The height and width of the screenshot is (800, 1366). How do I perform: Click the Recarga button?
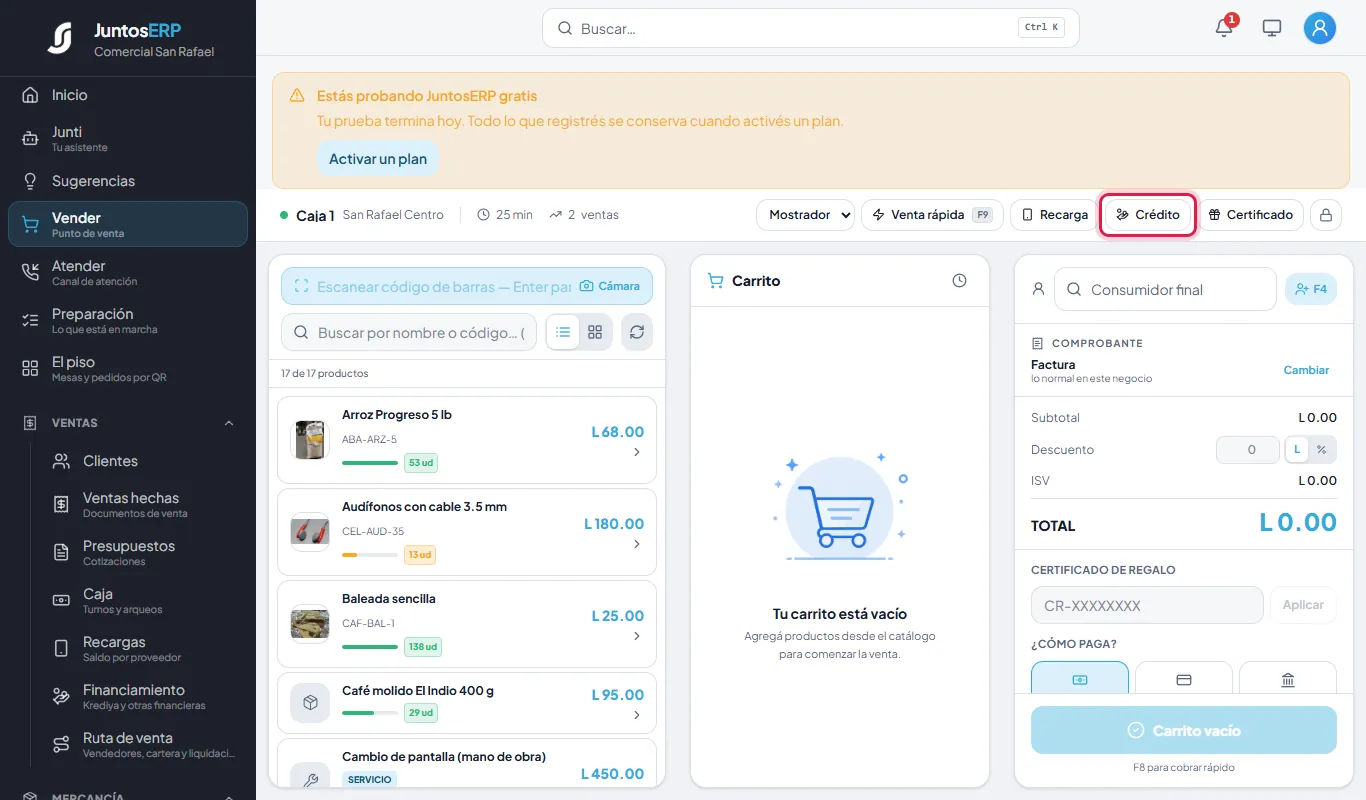(1054, 215)
